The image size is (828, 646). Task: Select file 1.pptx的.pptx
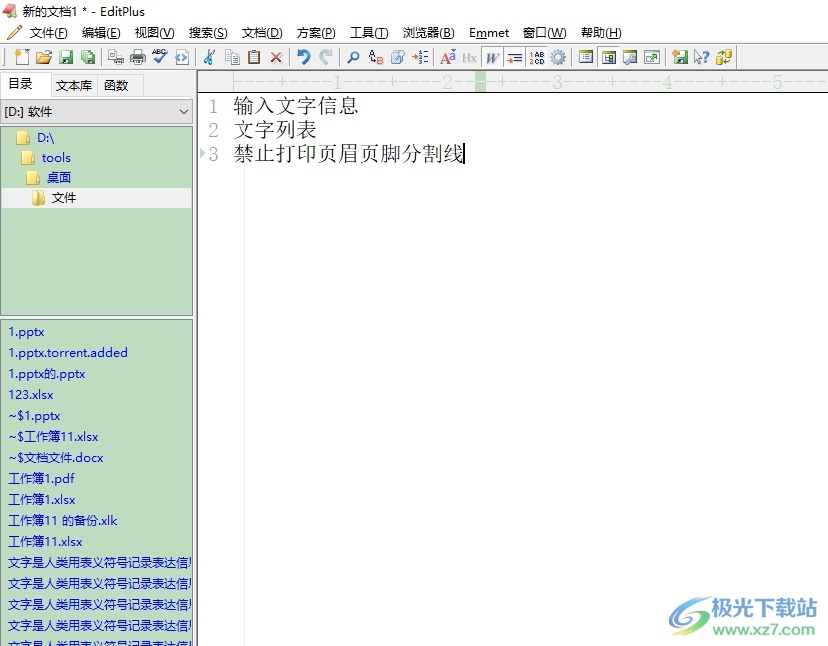point(47,374)
